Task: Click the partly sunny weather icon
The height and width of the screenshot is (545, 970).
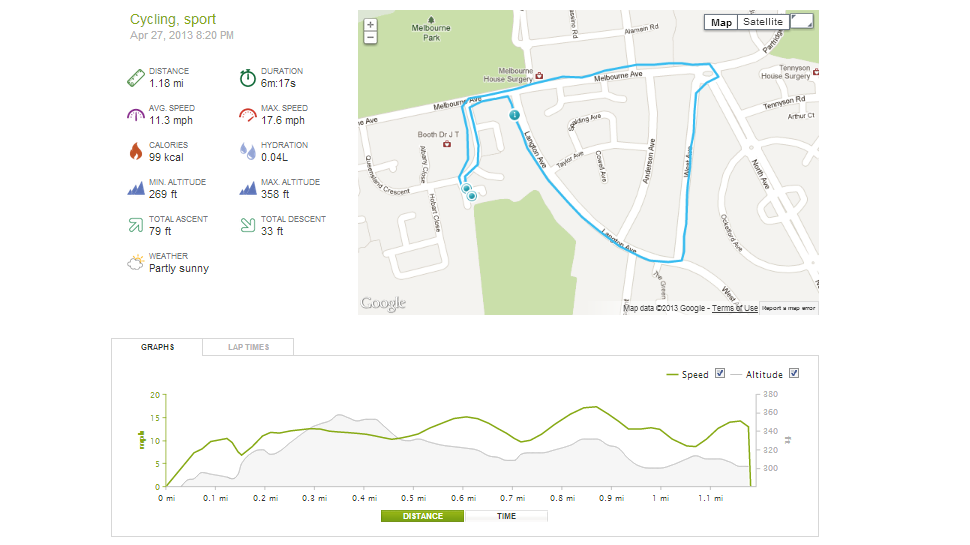Action: coord(135,262)
